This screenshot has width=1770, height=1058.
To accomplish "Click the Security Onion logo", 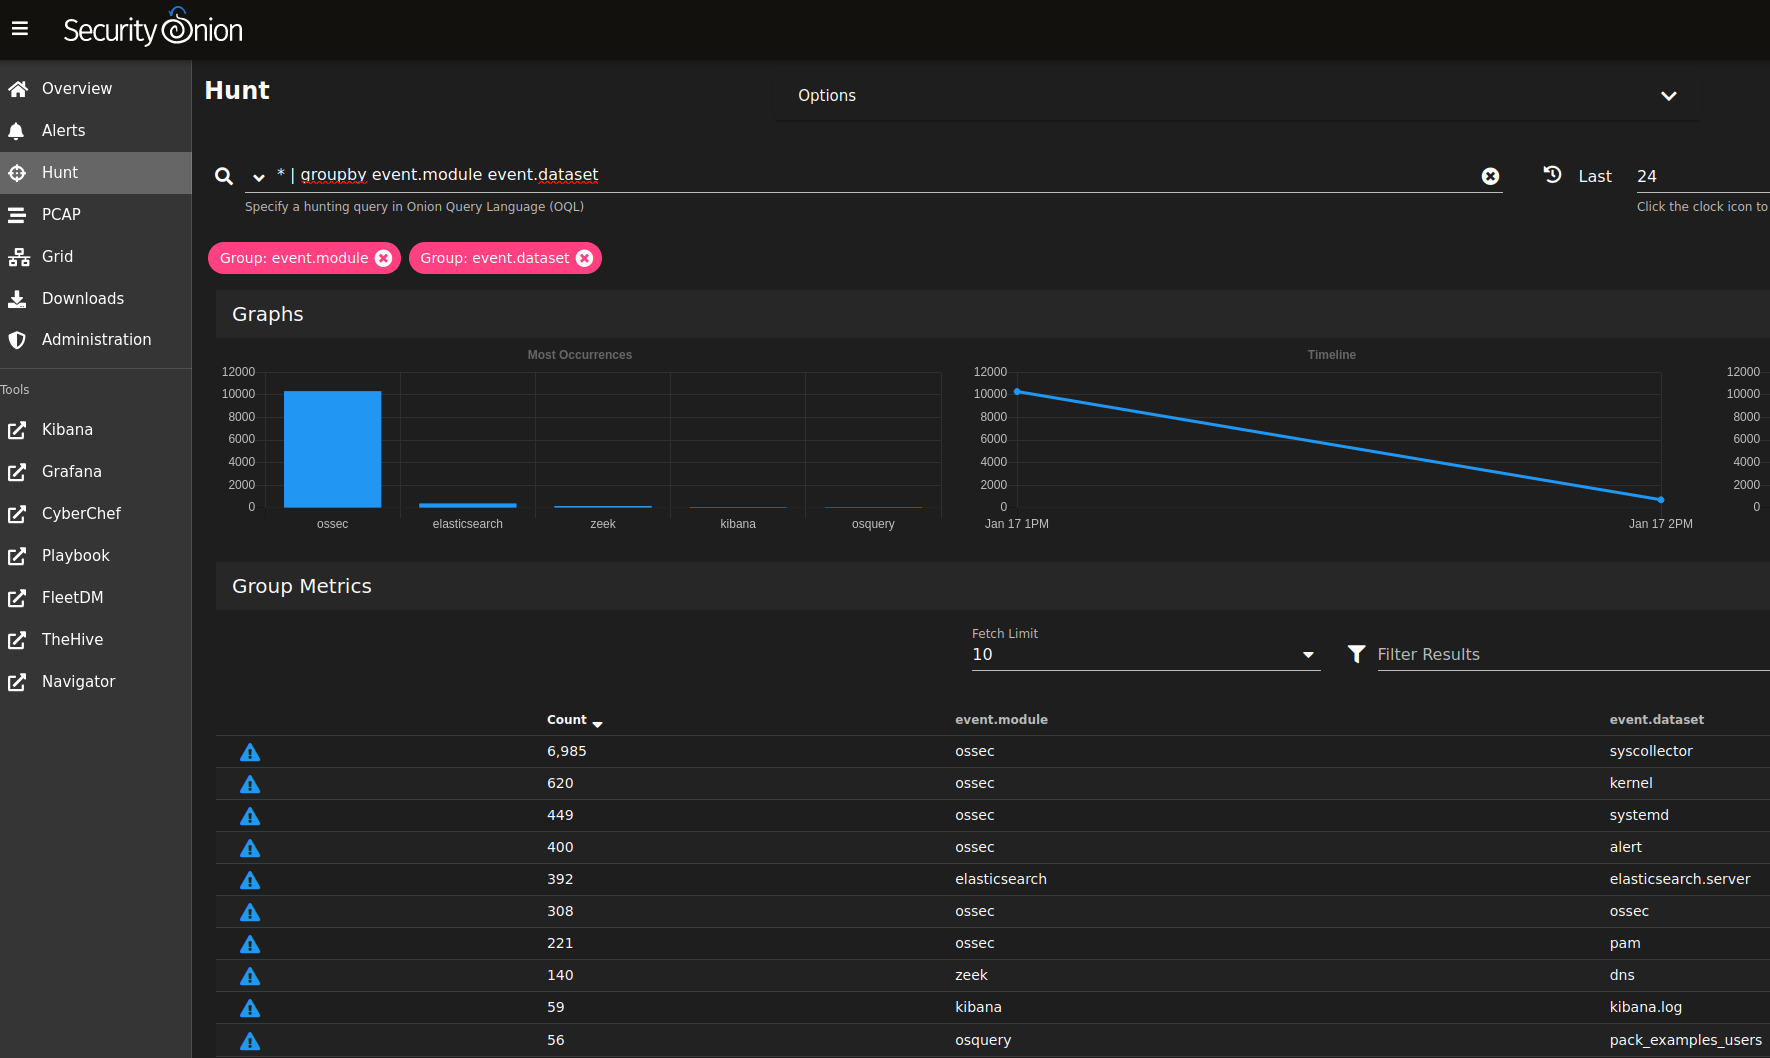I will click(x=153, y=28).
